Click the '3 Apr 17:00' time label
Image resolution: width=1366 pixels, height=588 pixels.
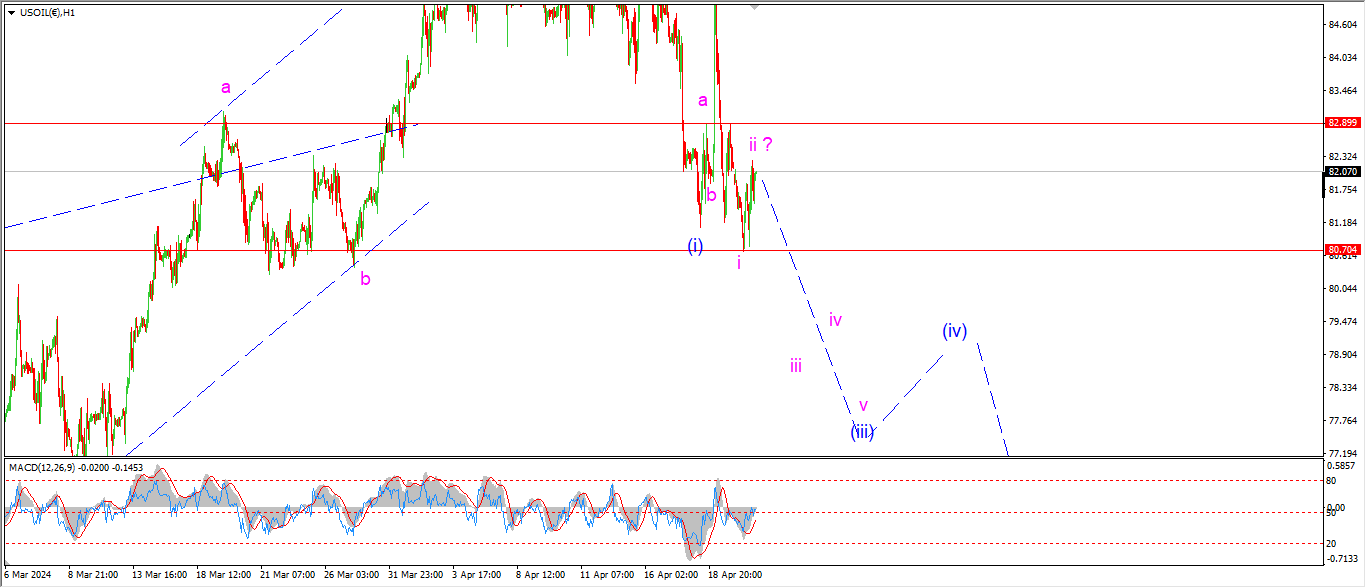[476, 575]
